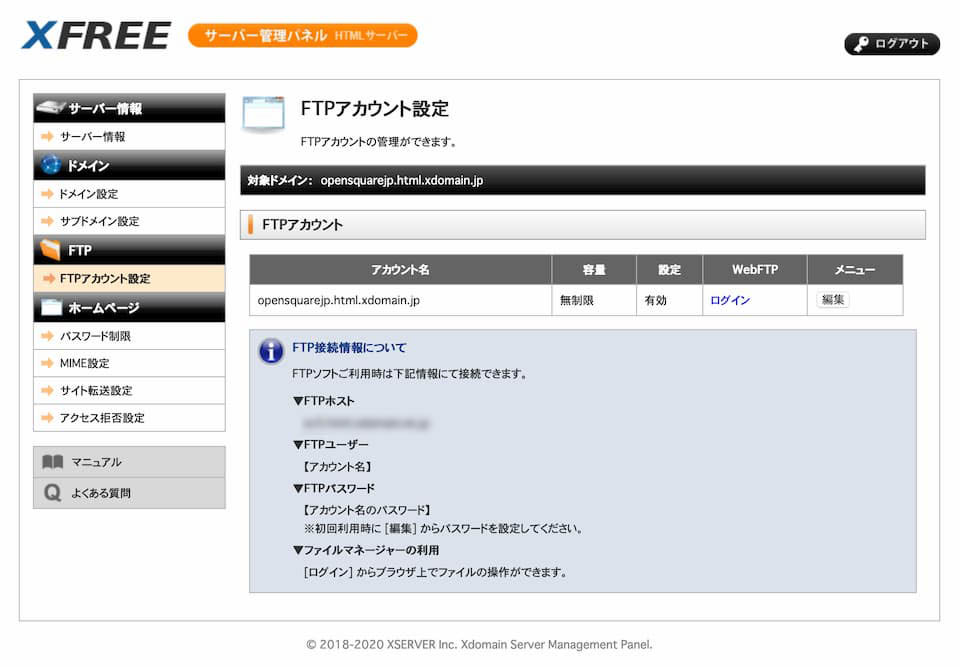Click the globe icon beside ドメイン header

pyautogui.click(x=51, y=165)
